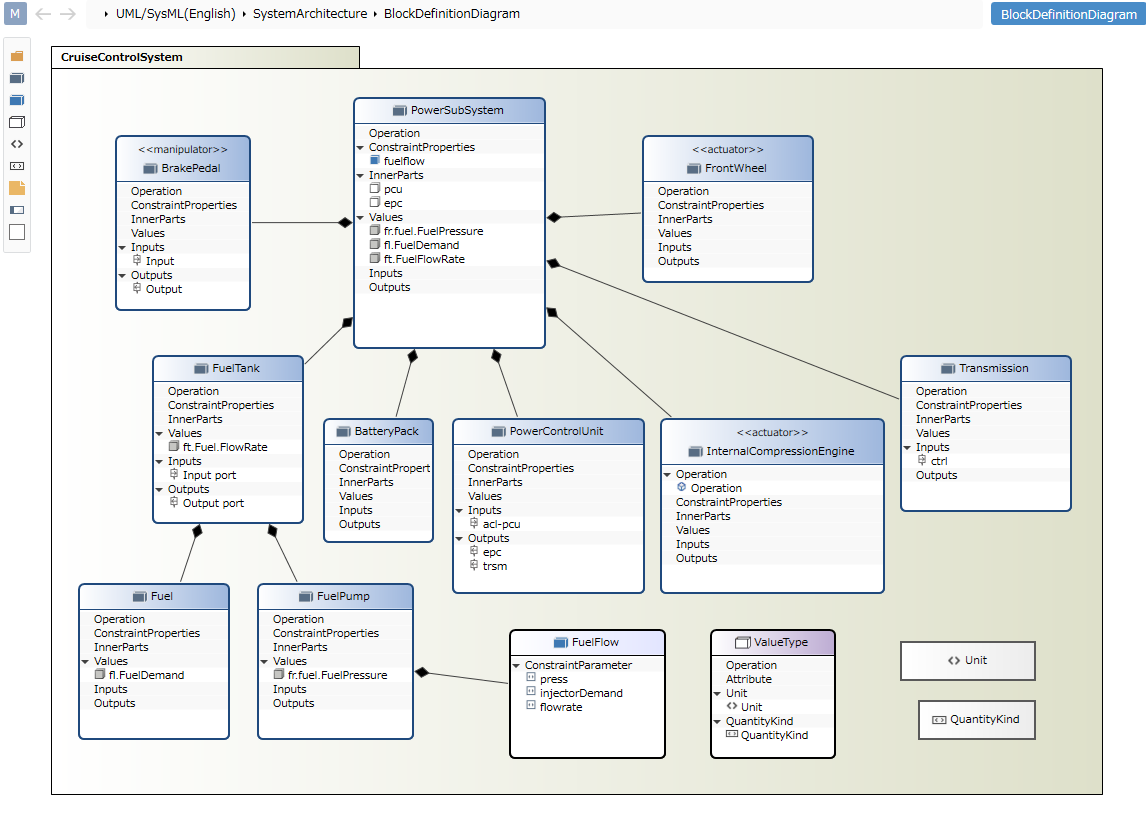The width and height of the screenshot is (1146, 817).
Task: Select the half-shaded rectangle tool in the palette
Action: pyautogui.click(x=17, y=210)
